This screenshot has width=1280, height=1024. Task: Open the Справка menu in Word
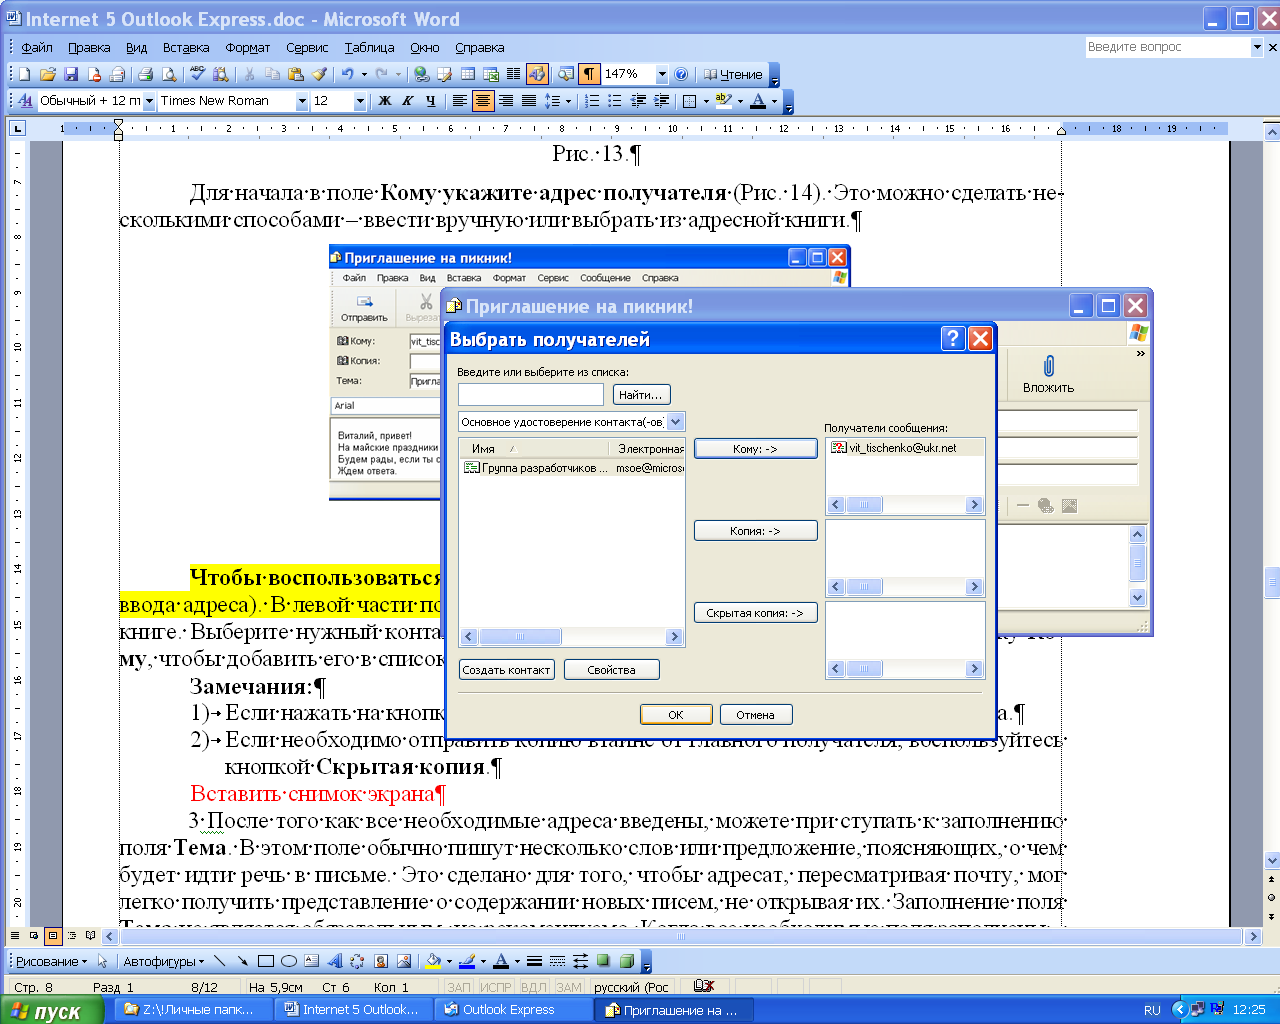(x=479, y=47)
